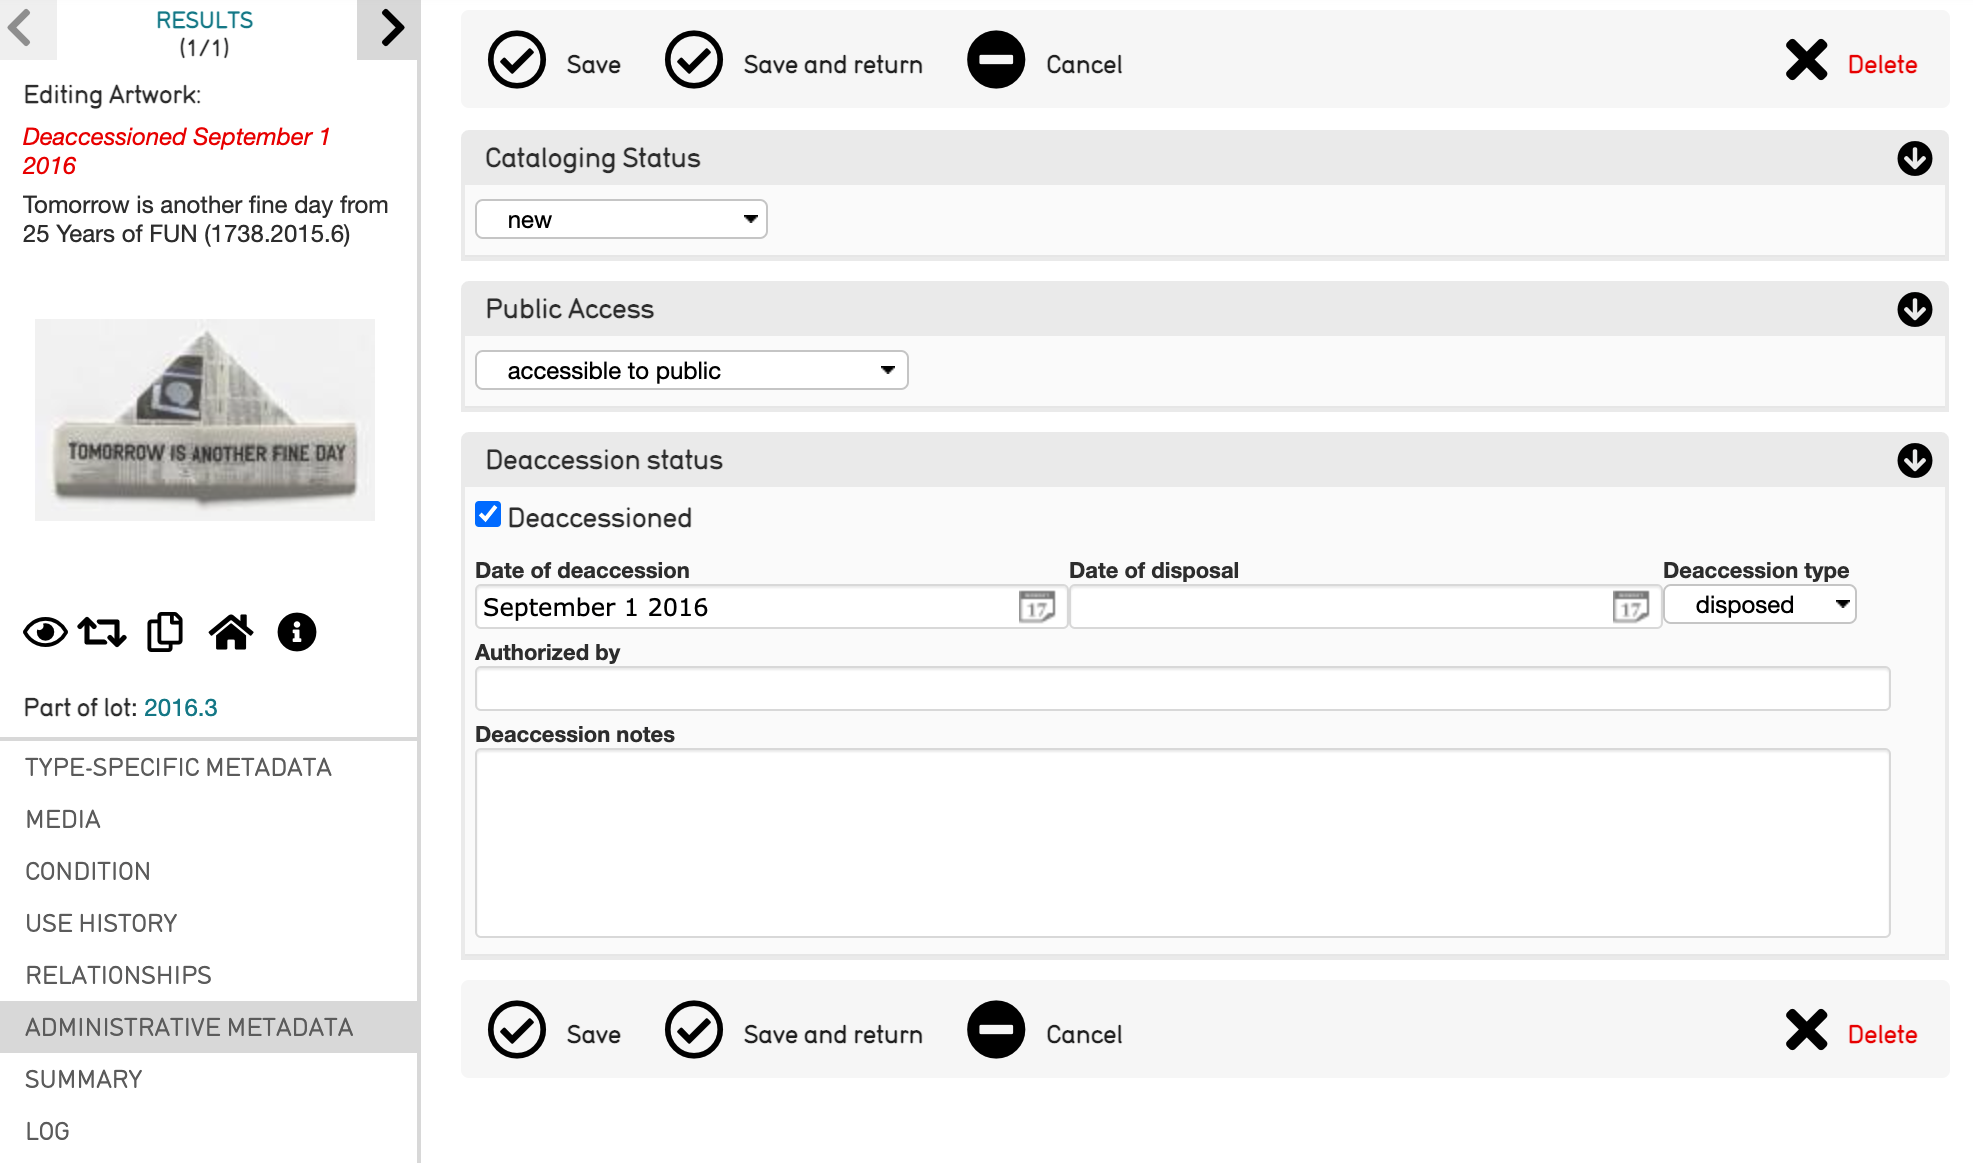This screenshot has height=1163, width=1973.
Task: Click the eye icon under the artwork
Action: 45,632
